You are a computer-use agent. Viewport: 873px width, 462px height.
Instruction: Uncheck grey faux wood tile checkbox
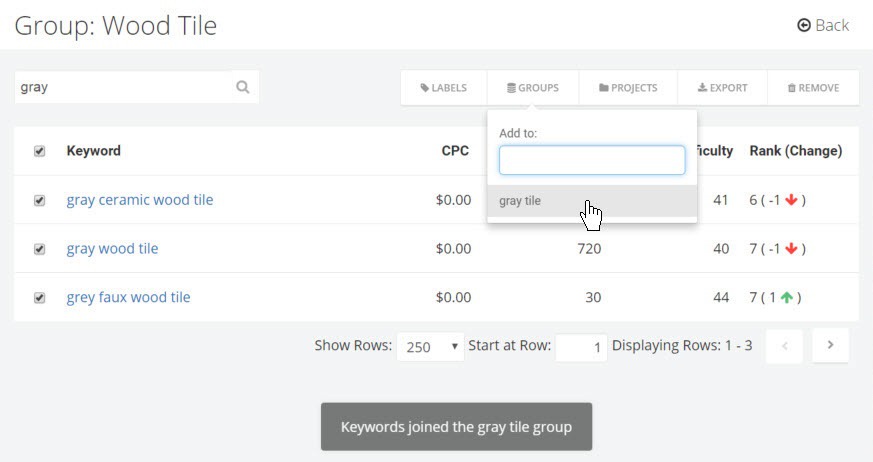(x=40, y=298)
